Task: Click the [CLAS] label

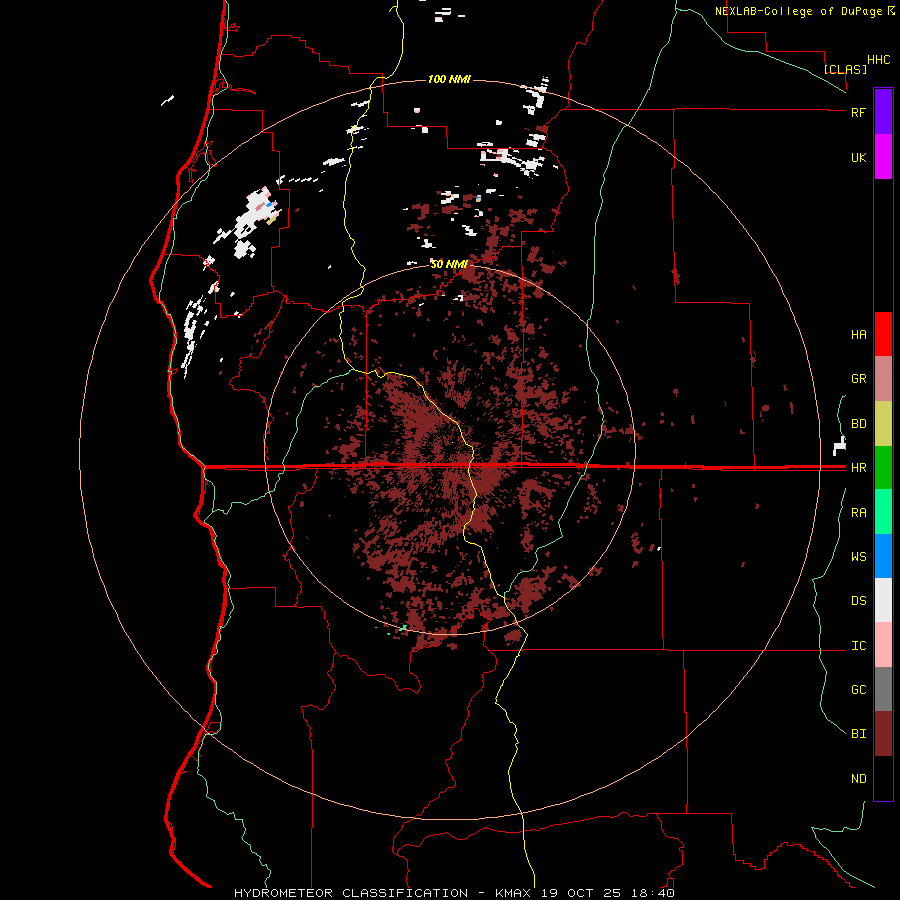Action: 845,69
